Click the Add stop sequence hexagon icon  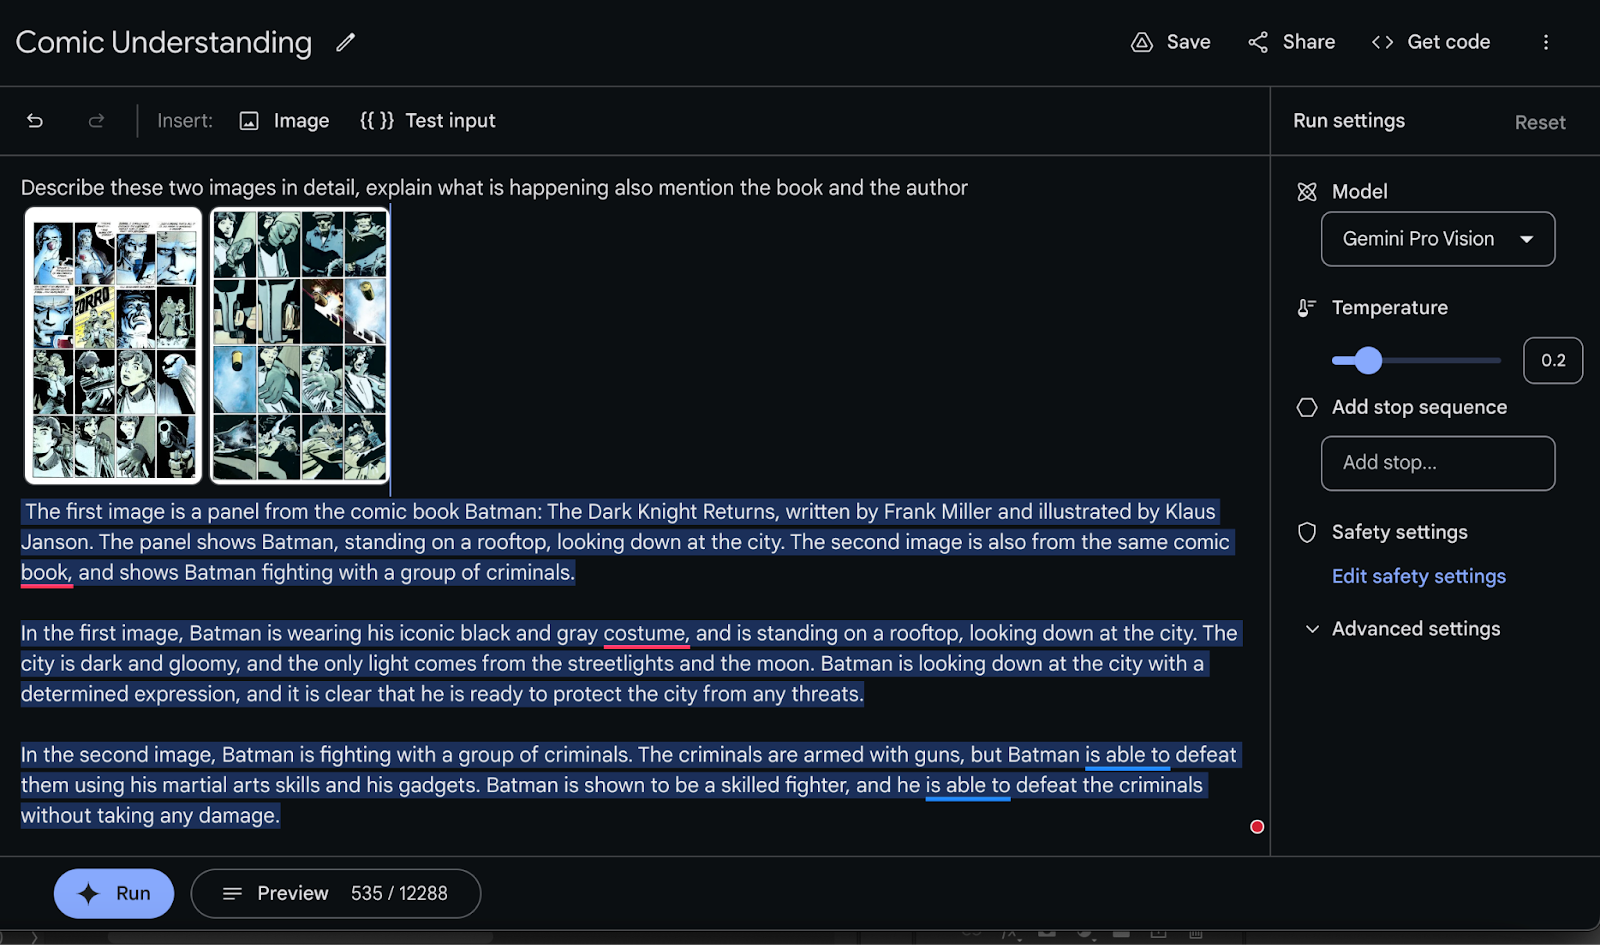coord(1307,407)
